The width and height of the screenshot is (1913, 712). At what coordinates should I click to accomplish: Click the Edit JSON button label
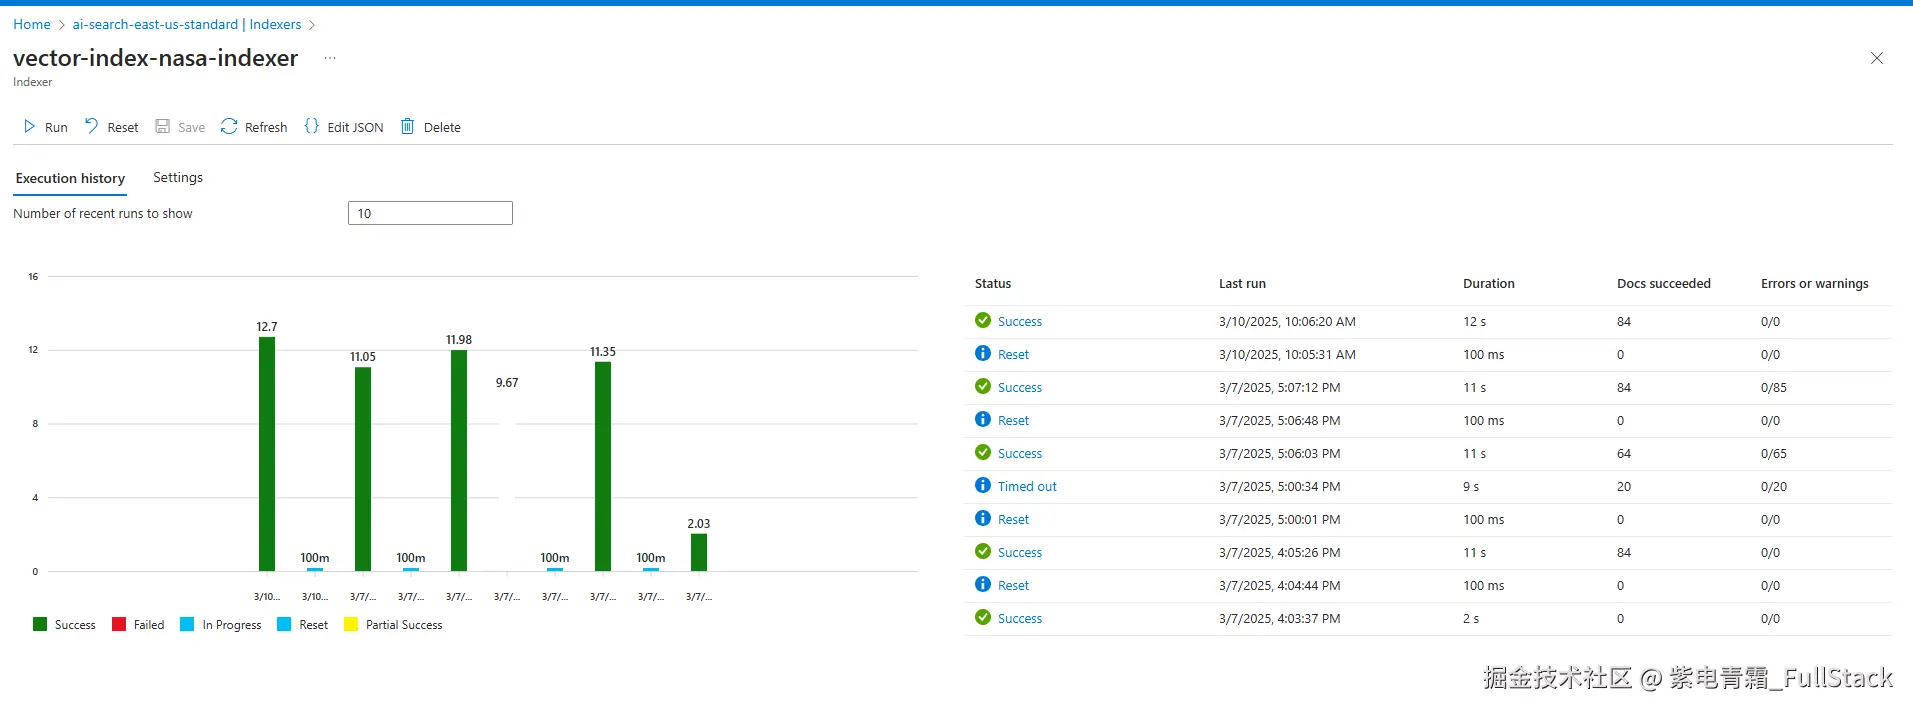355,127
